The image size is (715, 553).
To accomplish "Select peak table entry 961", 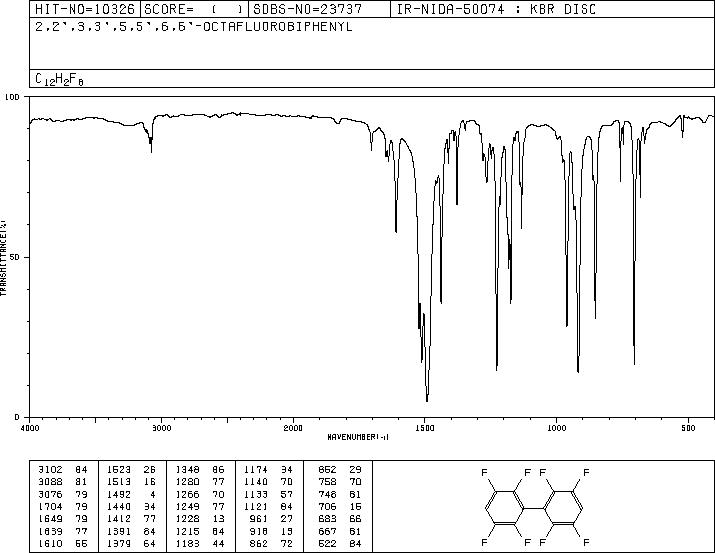I will click(x=271, y=519).
